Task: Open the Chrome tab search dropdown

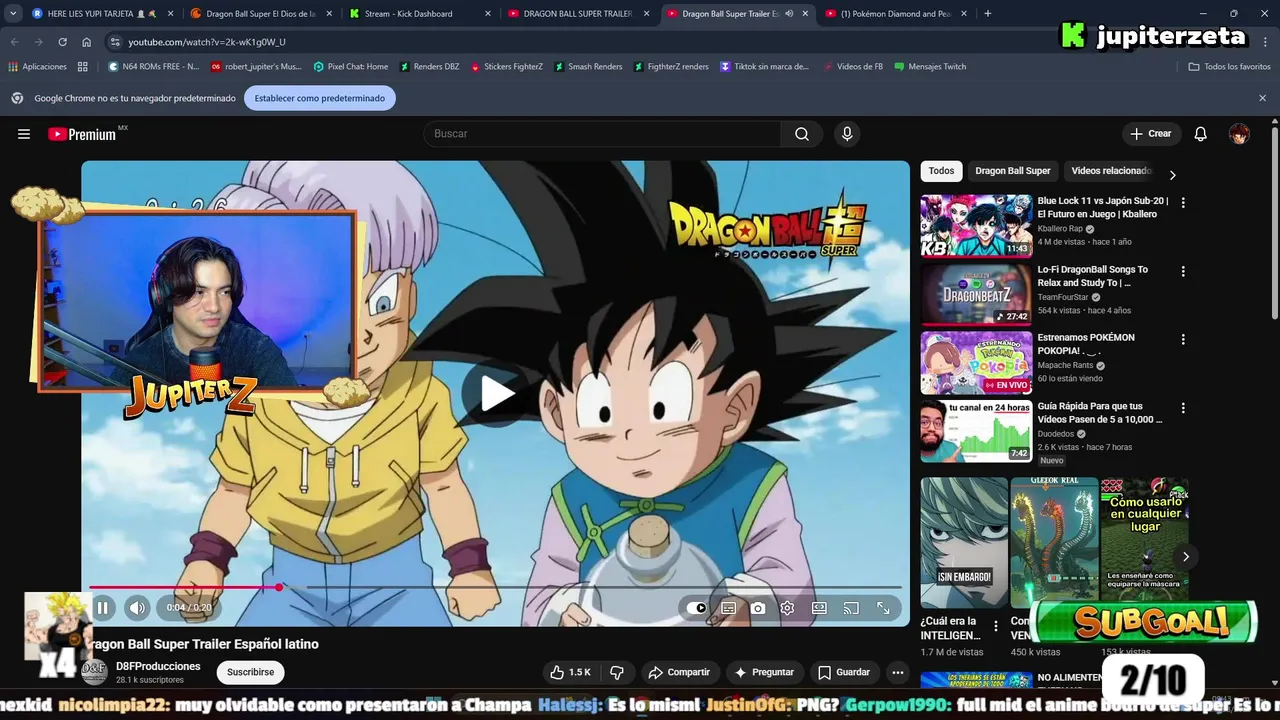Action: click(x=13, y=14)
